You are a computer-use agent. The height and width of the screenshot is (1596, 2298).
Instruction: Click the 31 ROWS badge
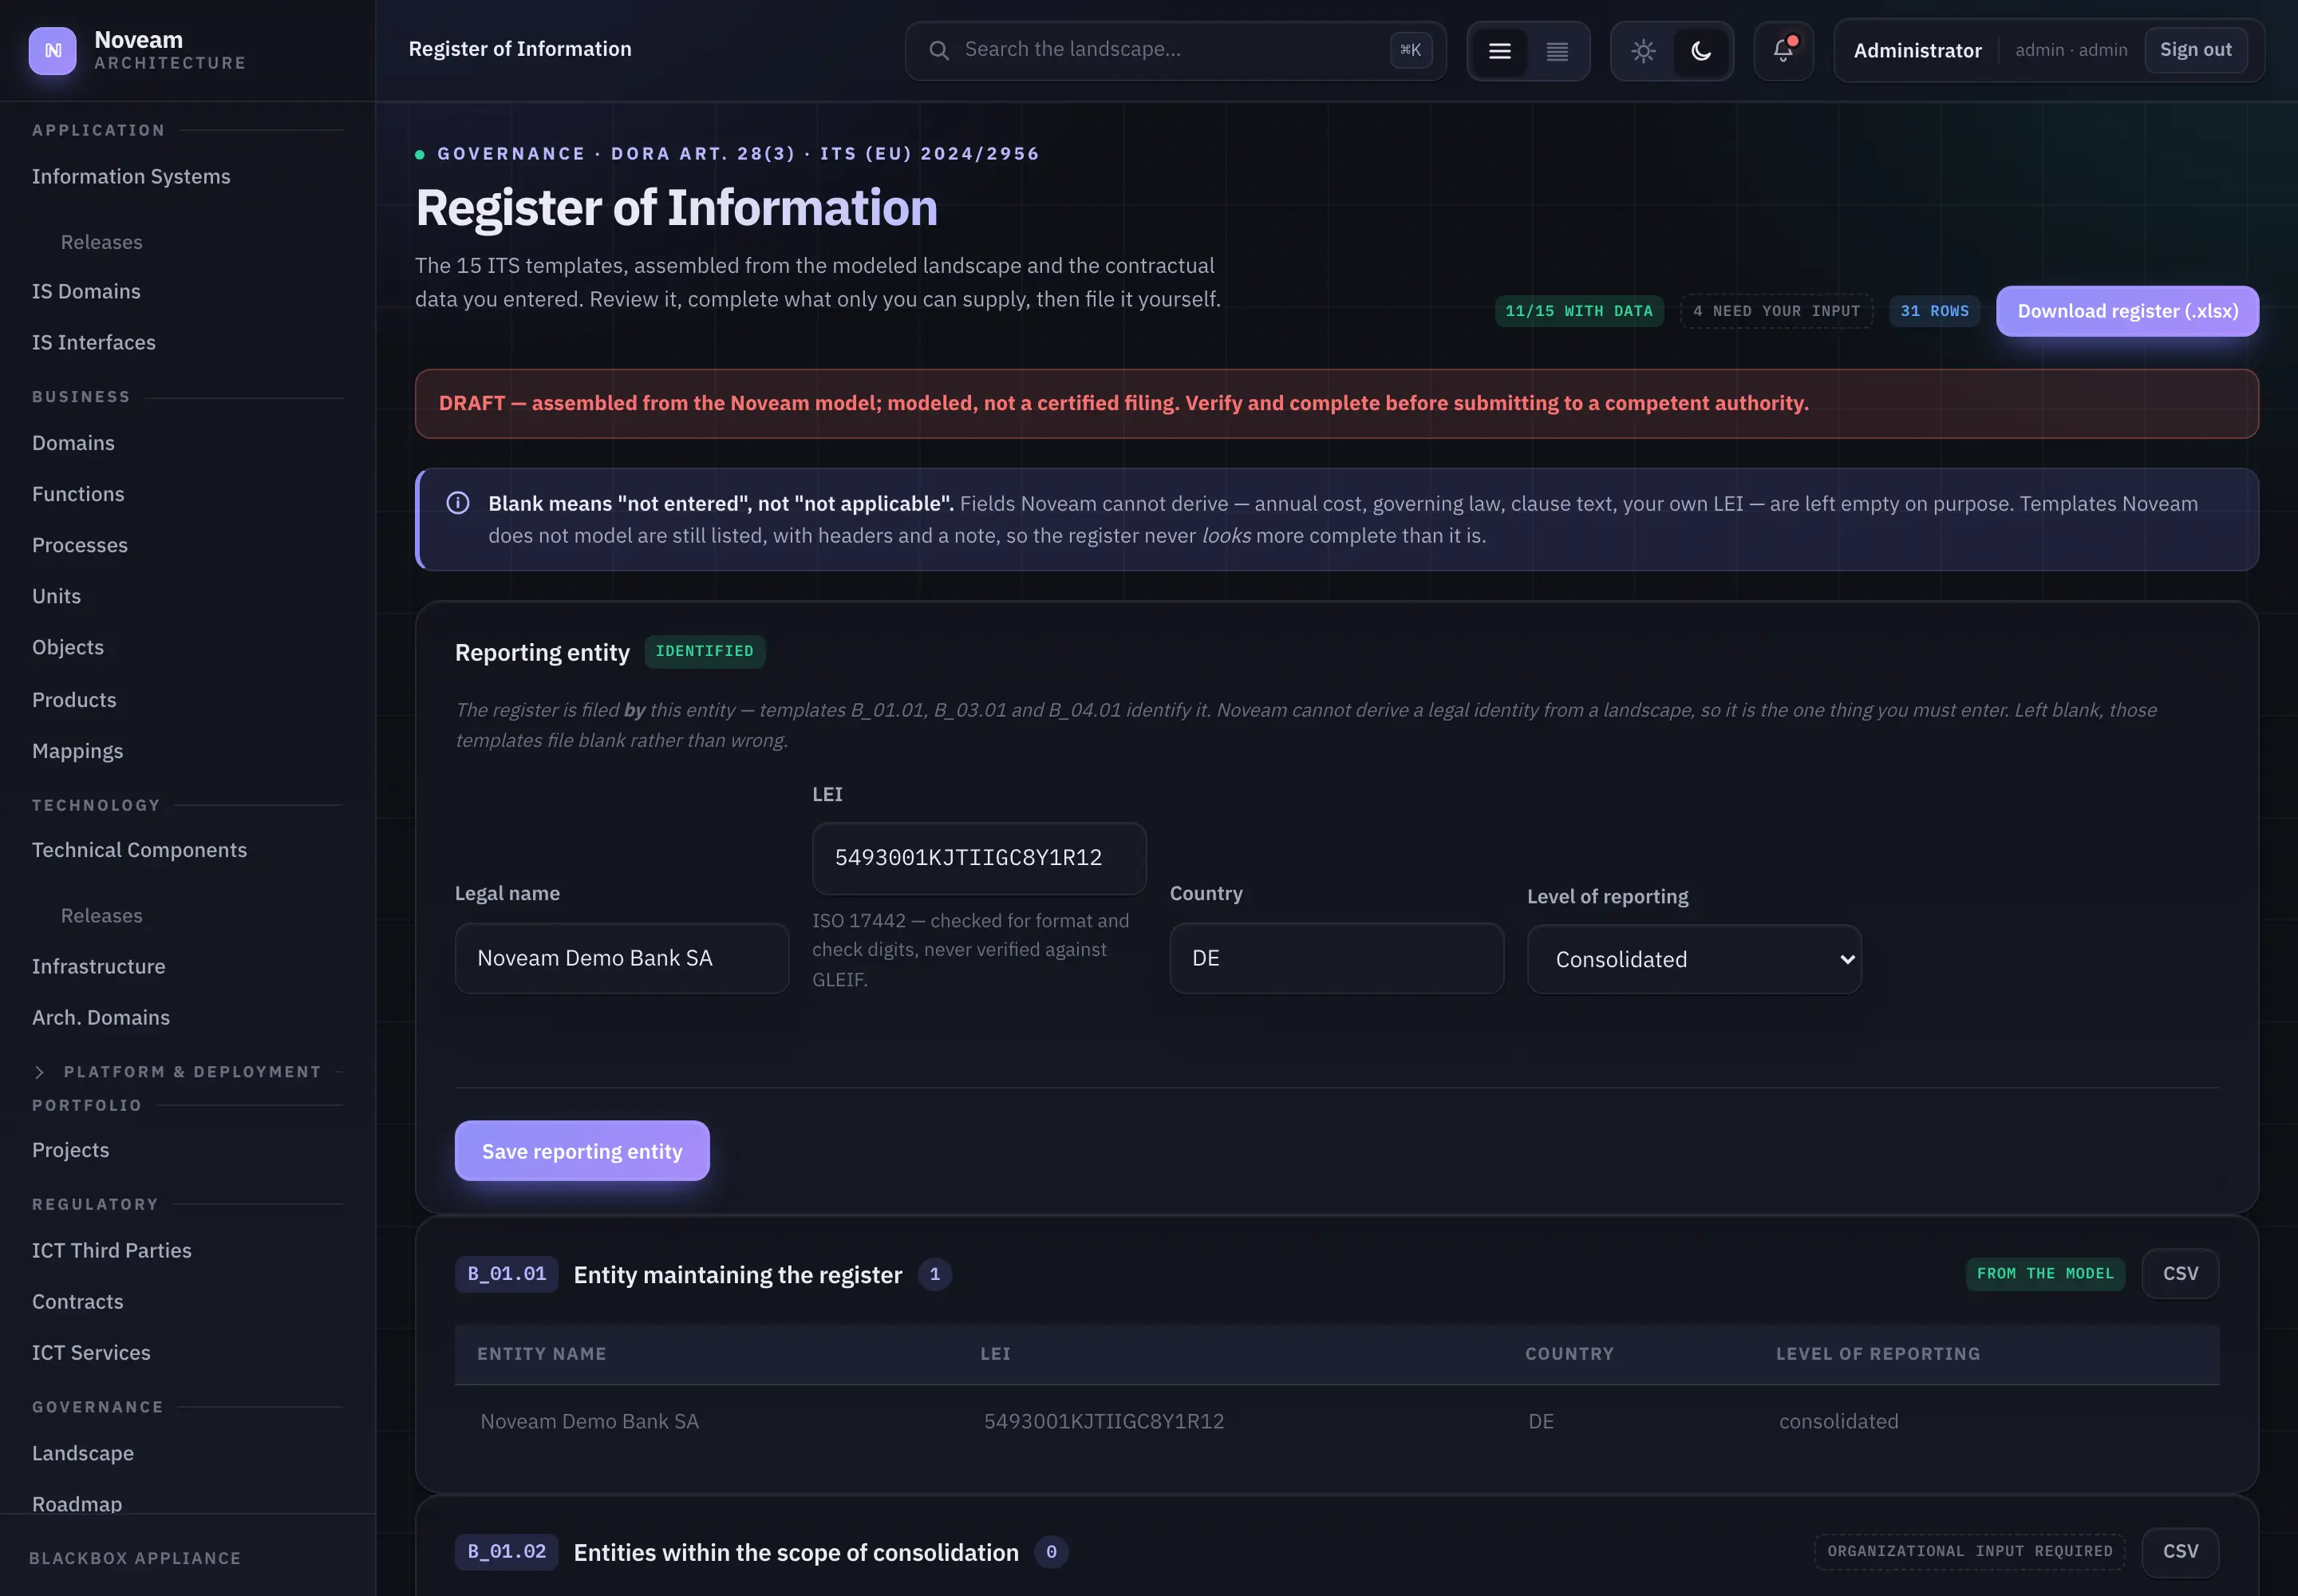(x=1934, y=311)
